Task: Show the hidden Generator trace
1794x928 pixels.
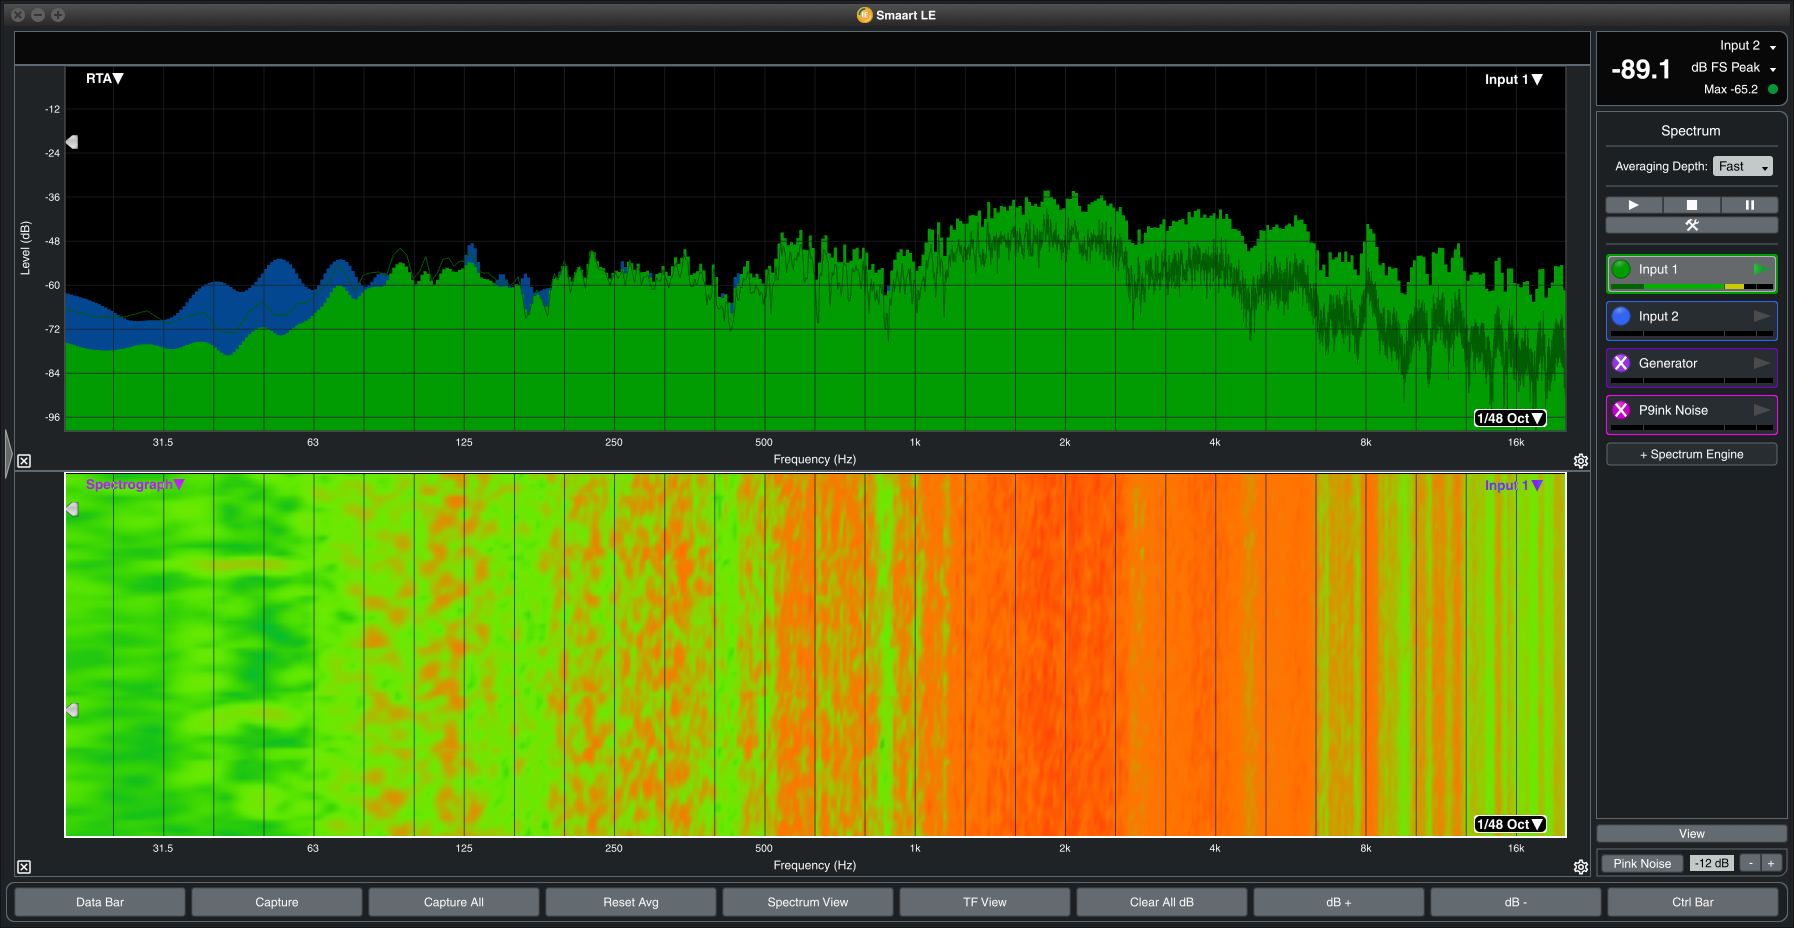Action: coord(1621,363)
